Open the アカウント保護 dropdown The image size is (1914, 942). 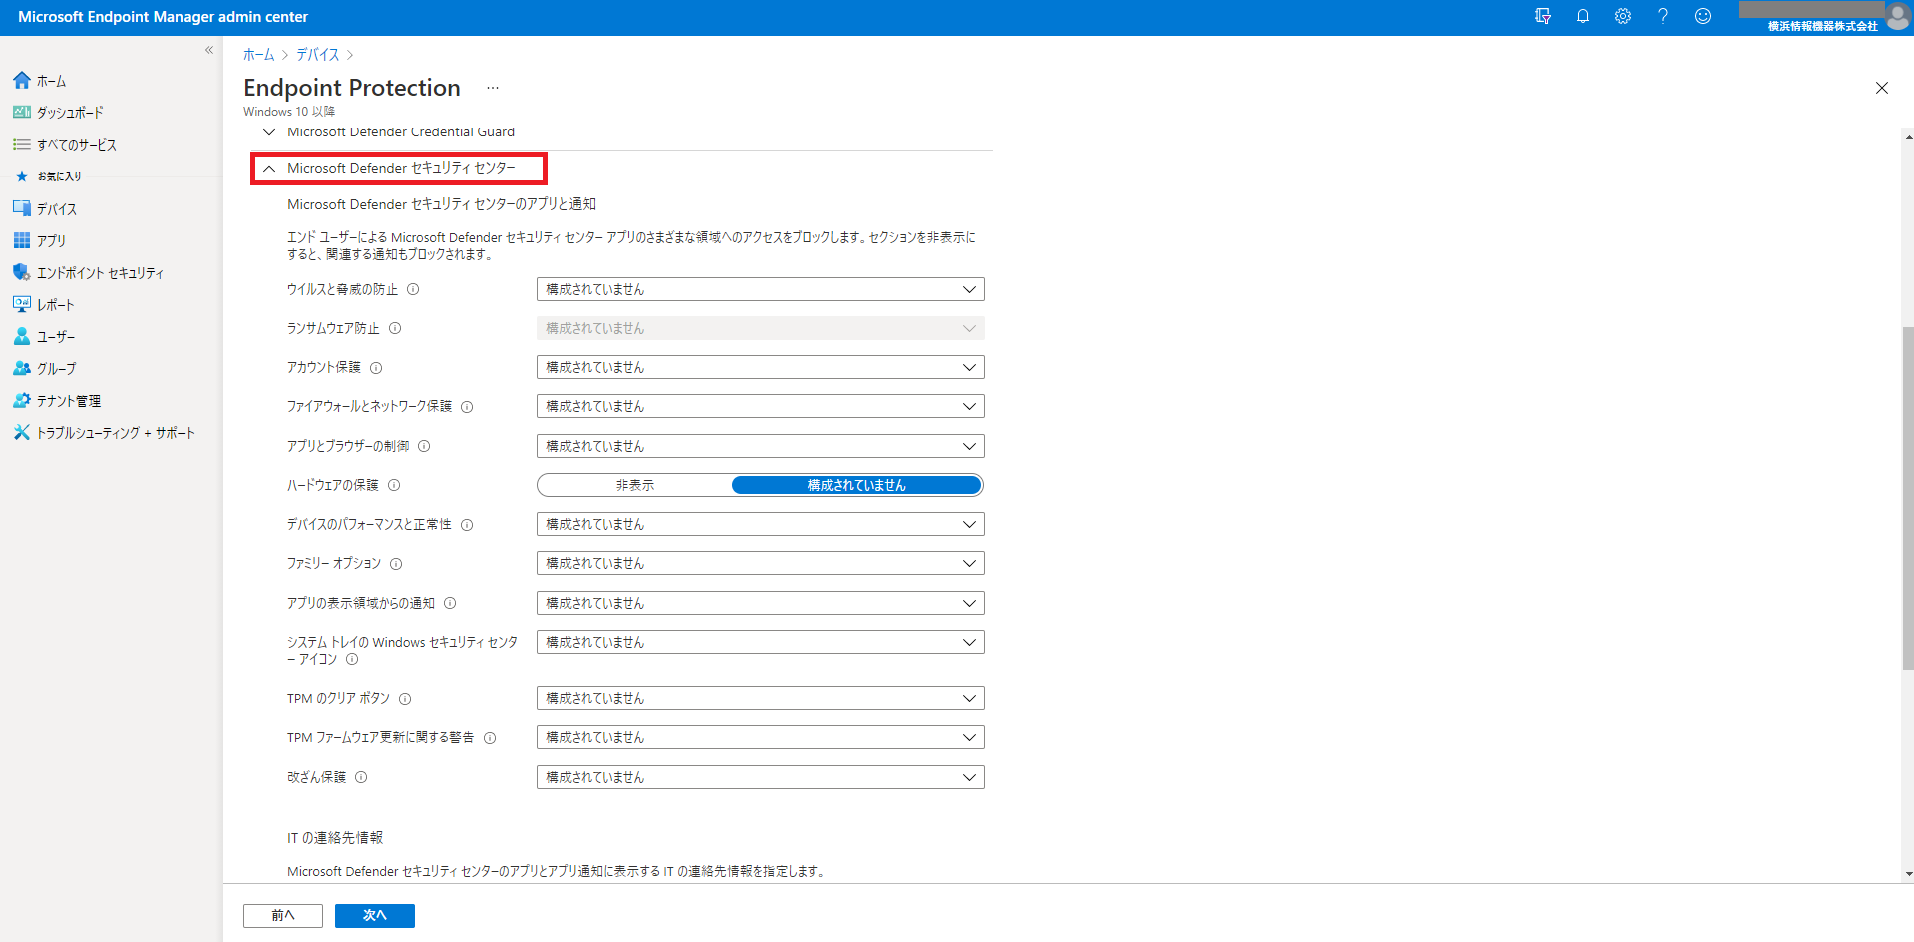761,367
